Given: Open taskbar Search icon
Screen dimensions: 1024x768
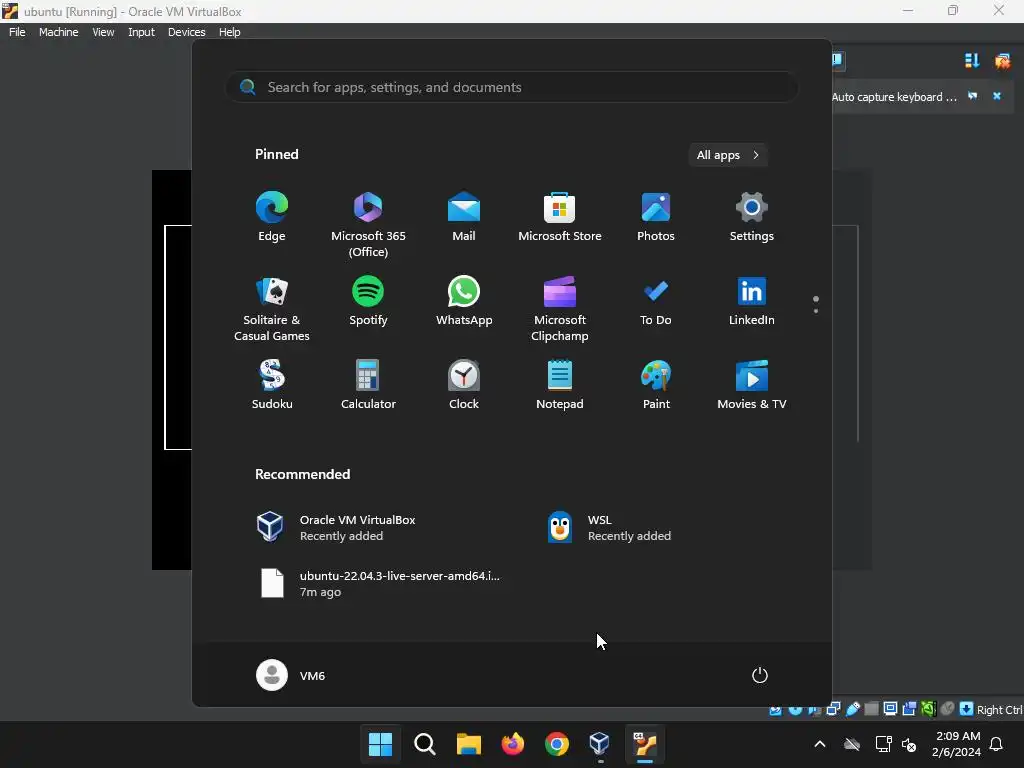Looking at the screenshot, I should tap(424, 744).
